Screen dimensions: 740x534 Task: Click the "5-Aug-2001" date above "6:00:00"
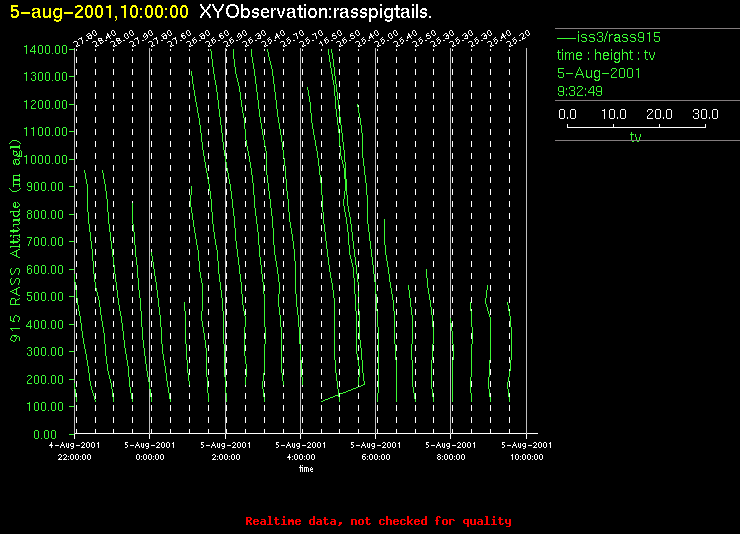click(376, 445)
